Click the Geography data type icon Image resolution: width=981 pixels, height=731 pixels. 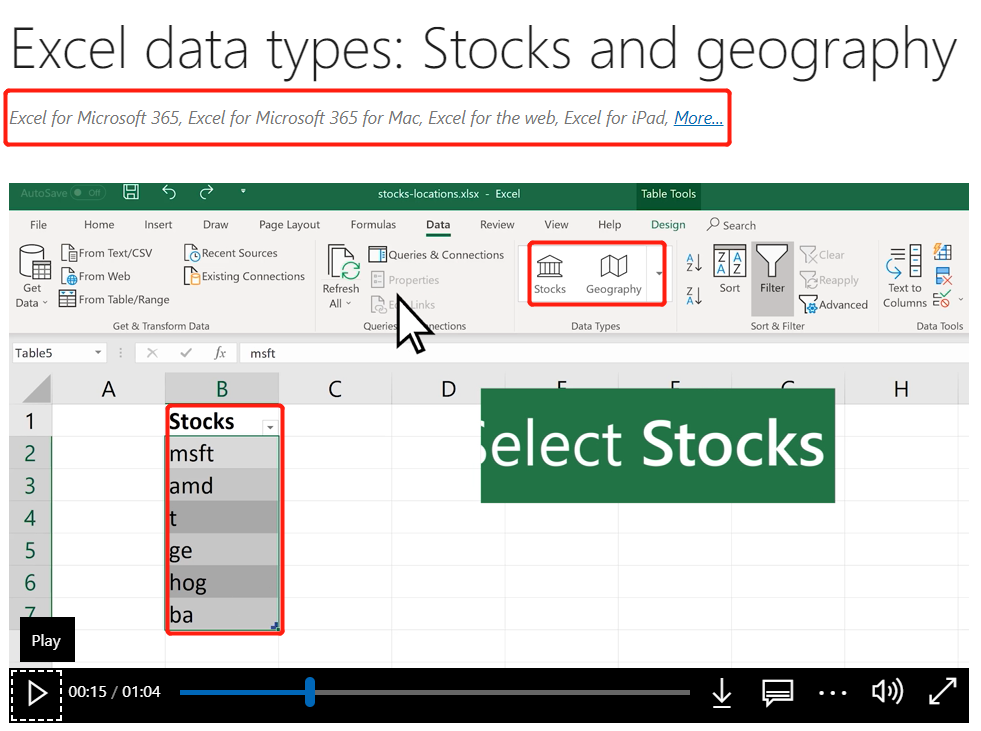point(613,273)
